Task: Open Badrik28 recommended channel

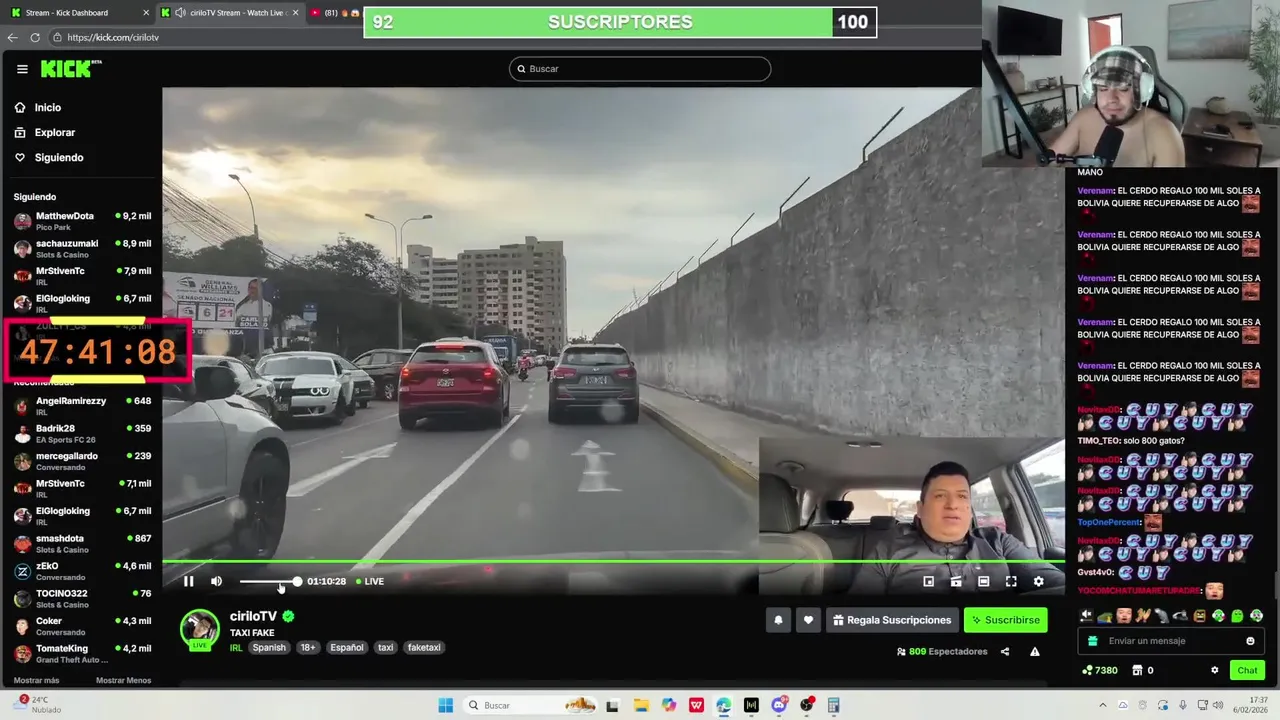Action: click(x=82, y=434)
